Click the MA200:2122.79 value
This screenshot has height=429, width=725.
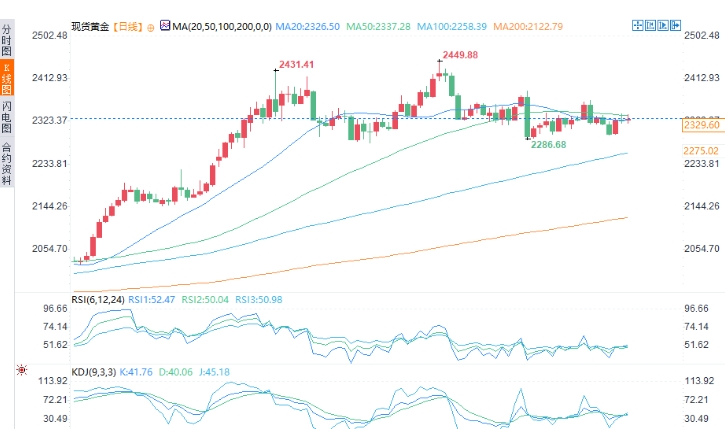tap(528, 27)
